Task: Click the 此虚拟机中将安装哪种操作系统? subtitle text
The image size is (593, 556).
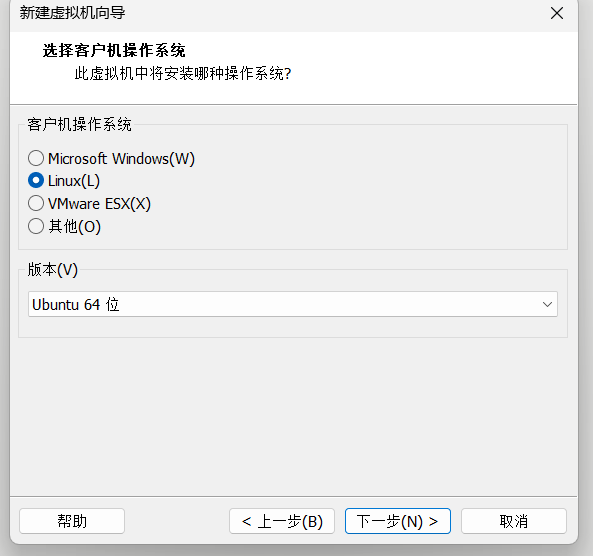Action: tap(183, 73)
